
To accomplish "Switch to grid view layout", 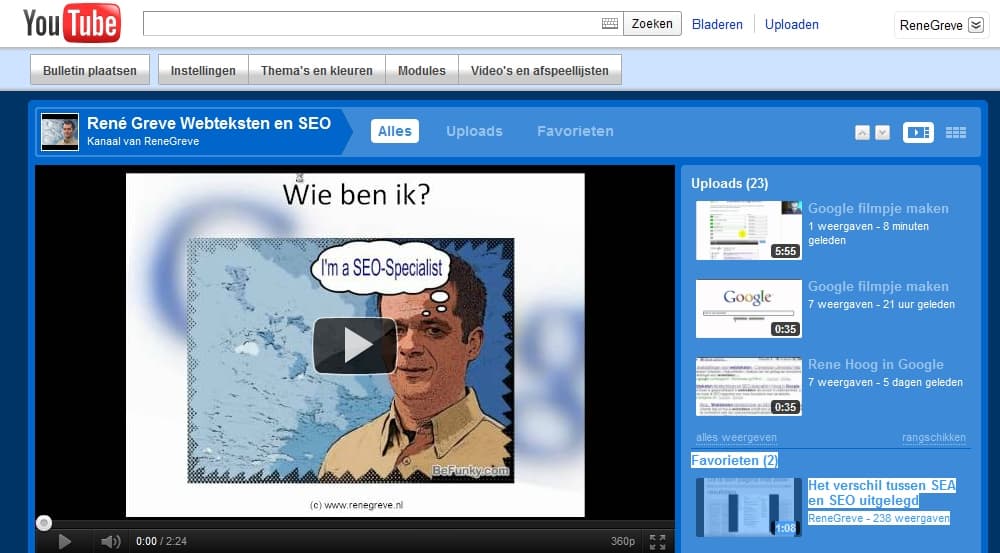I will [955, 132].
